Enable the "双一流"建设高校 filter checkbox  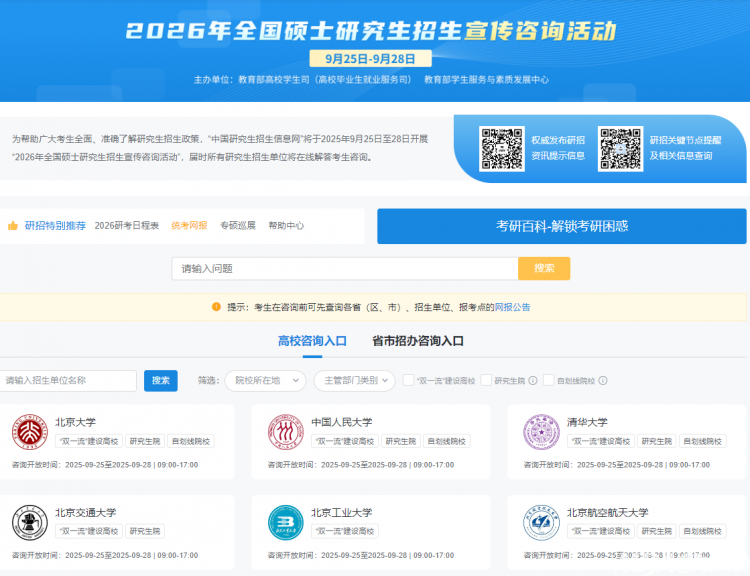(x=408, y=380)
